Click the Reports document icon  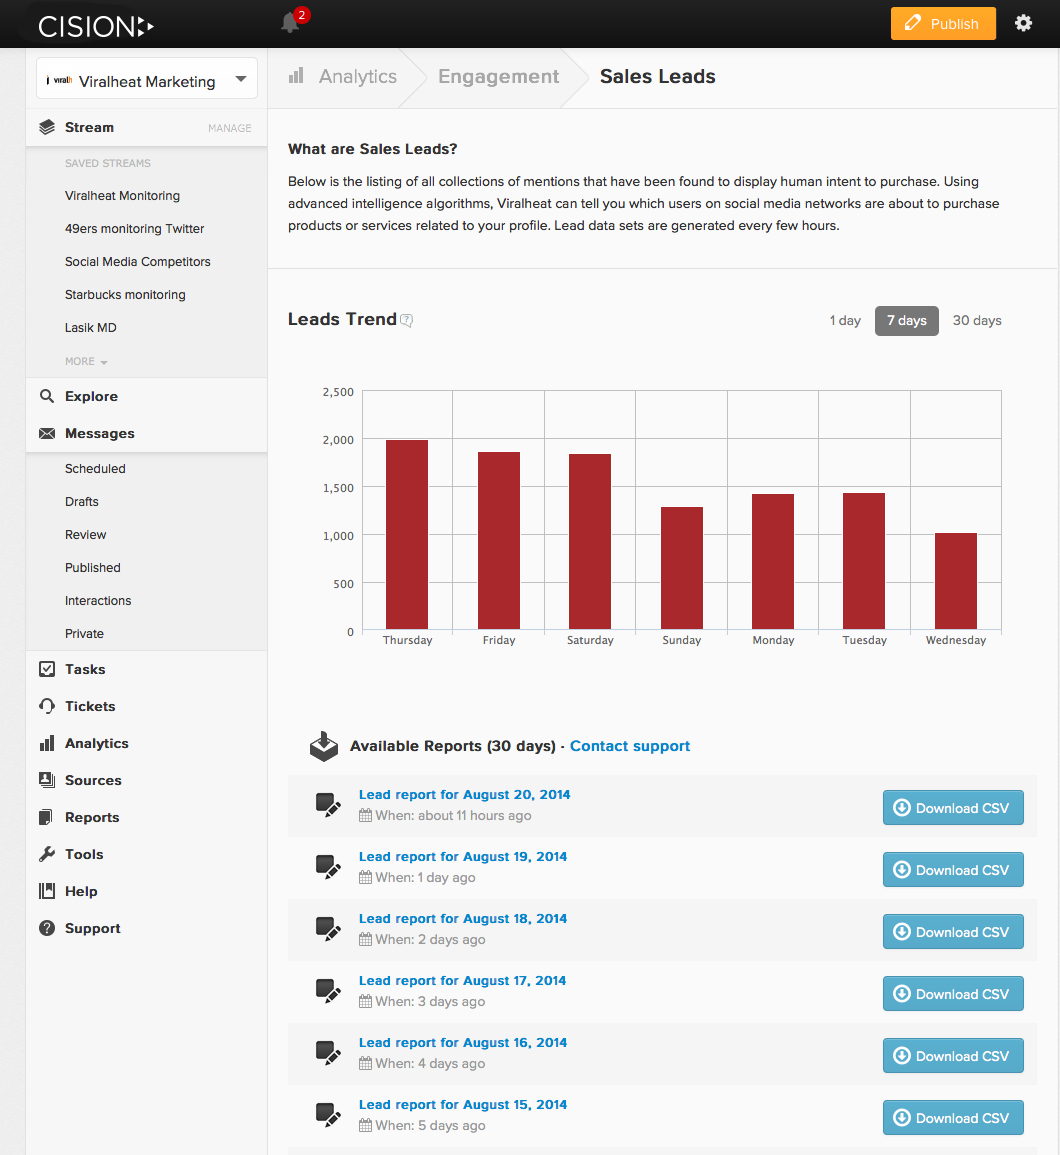click(46, 817)
